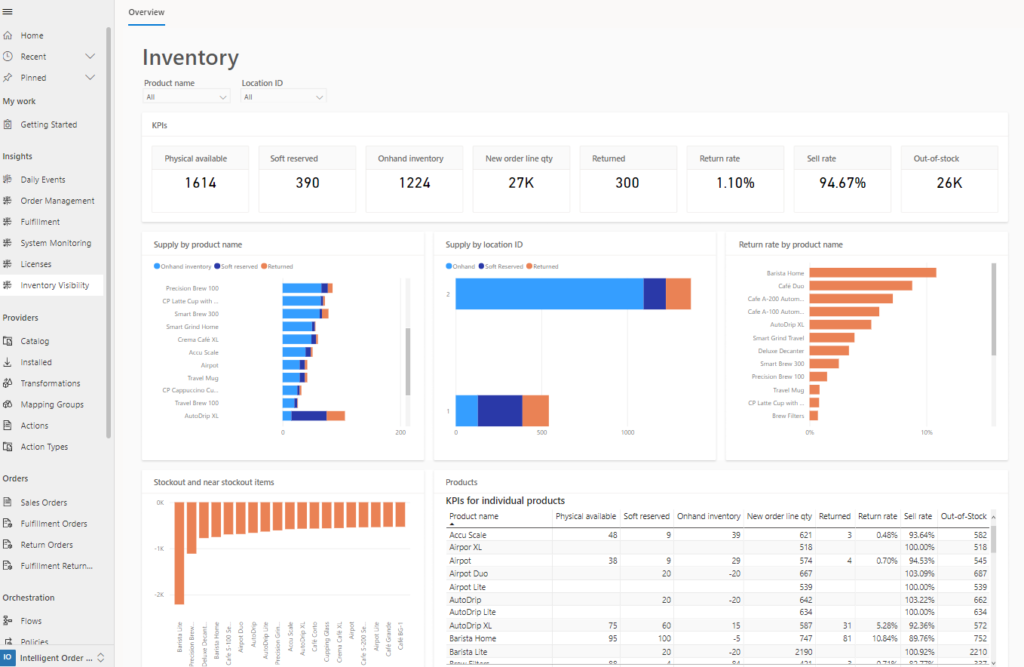Click the Flows orchestration icon

point(8,621)
